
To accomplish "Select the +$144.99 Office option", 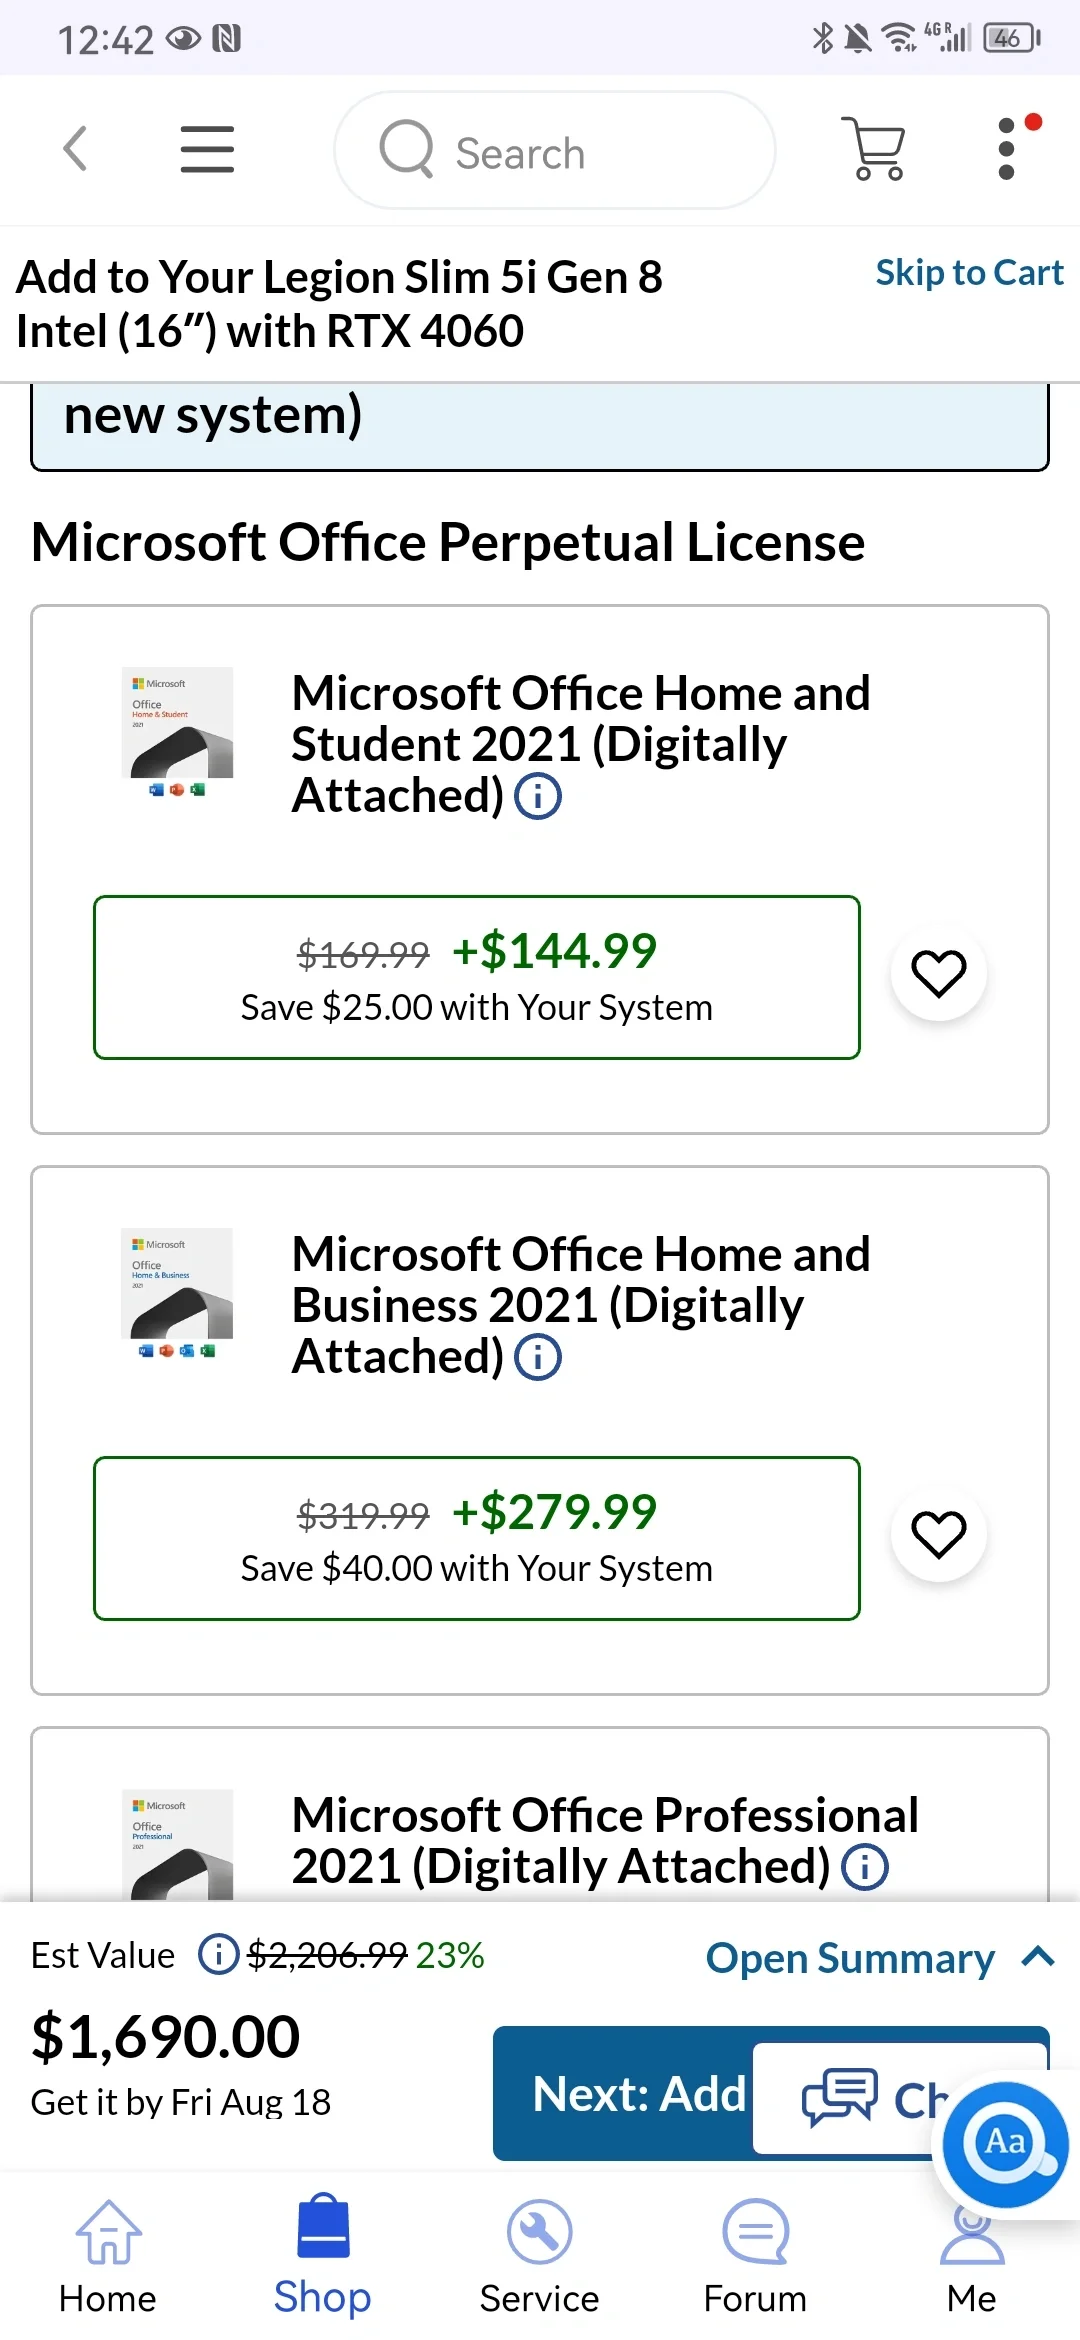I will pos(477,977).
